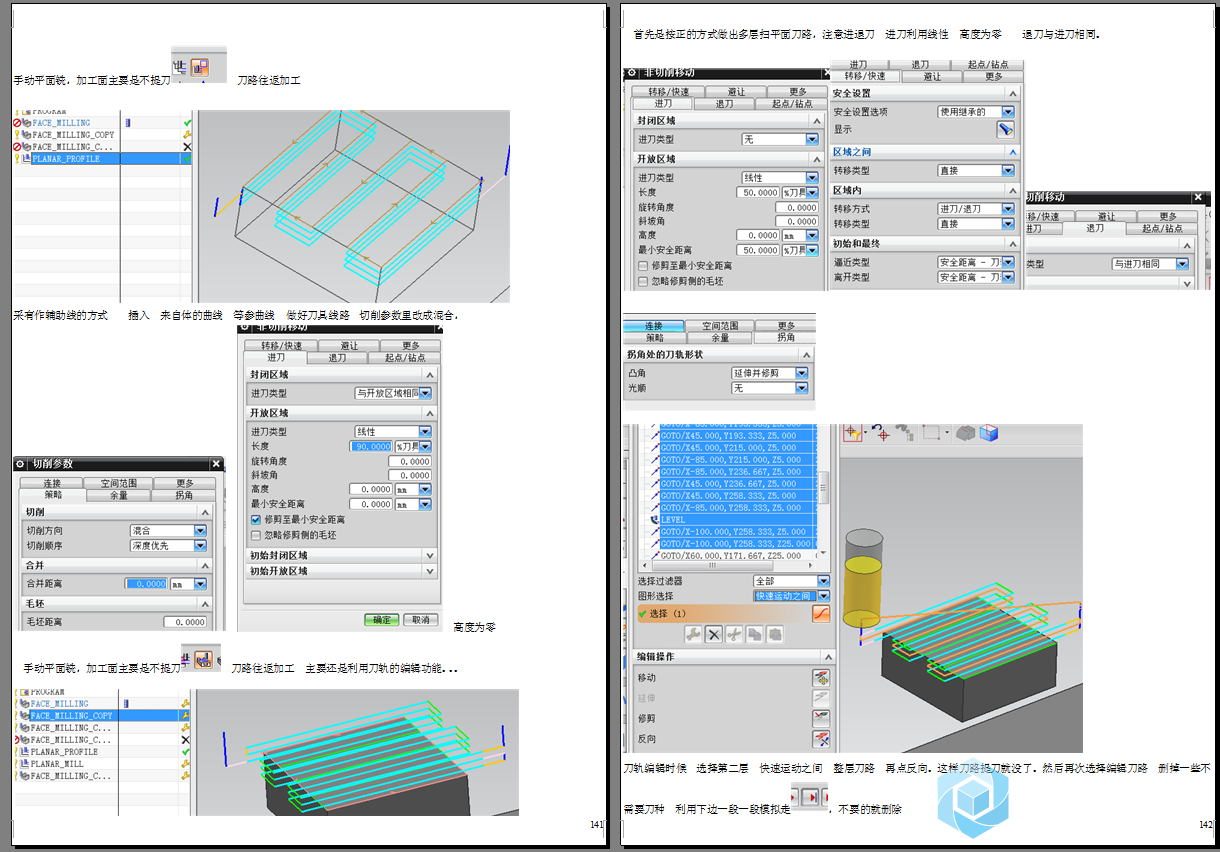Screen dimensions: 1220x852
Task: Click the copy icon next to the scissors
Action: click(x=753, y=634)
